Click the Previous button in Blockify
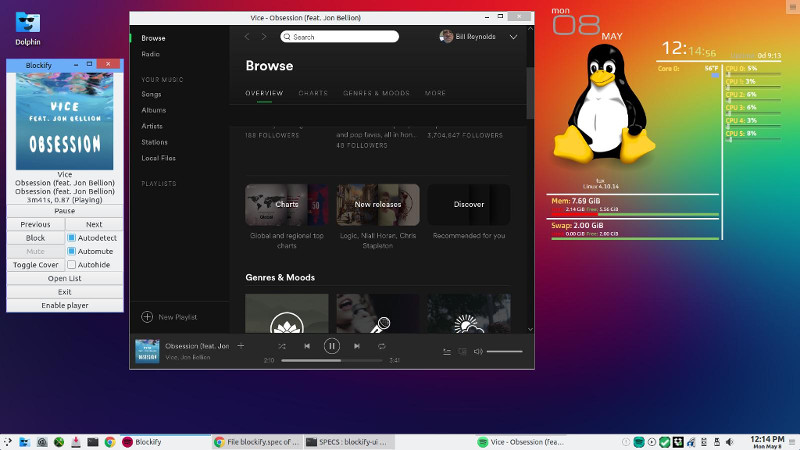Viewport: 800px width, 450px height. coord(35,224)
